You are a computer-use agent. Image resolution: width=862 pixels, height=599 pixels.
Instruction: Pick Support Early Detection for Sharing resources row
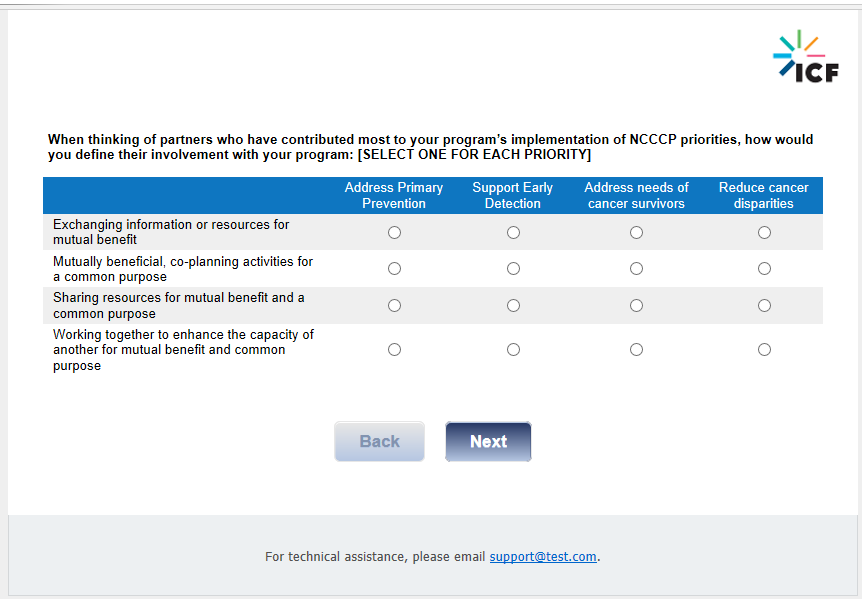[513, 306]
